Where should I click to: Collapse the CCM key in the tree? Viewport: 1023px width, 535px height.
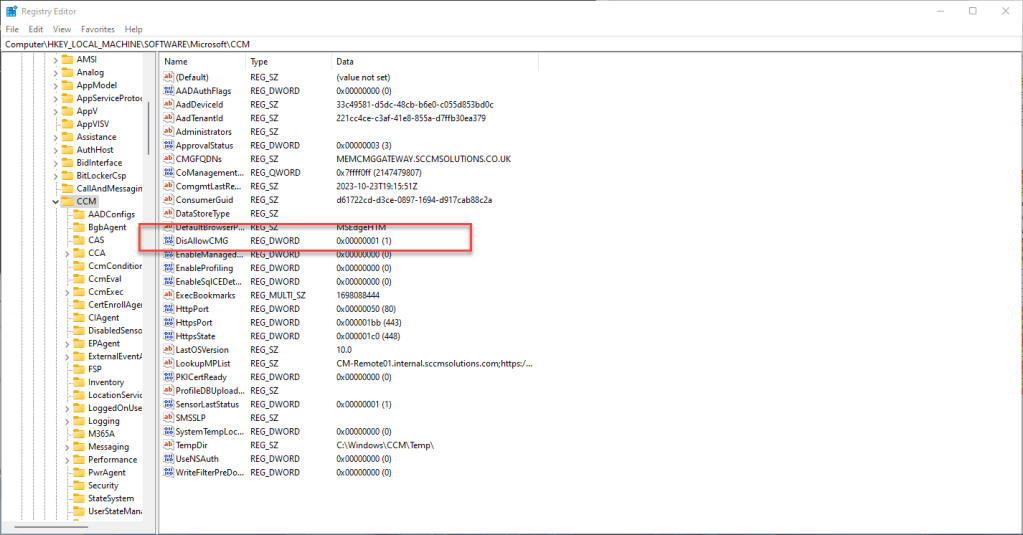pos(55,201)
